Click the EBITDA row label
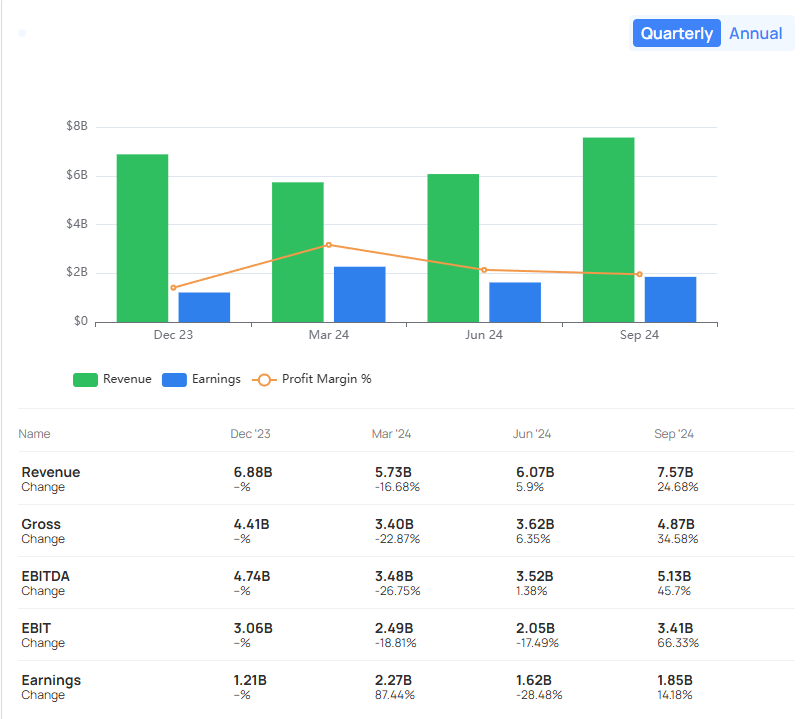Screen dimensions: 810x719 pyautogui.click(x=45, y=576)
